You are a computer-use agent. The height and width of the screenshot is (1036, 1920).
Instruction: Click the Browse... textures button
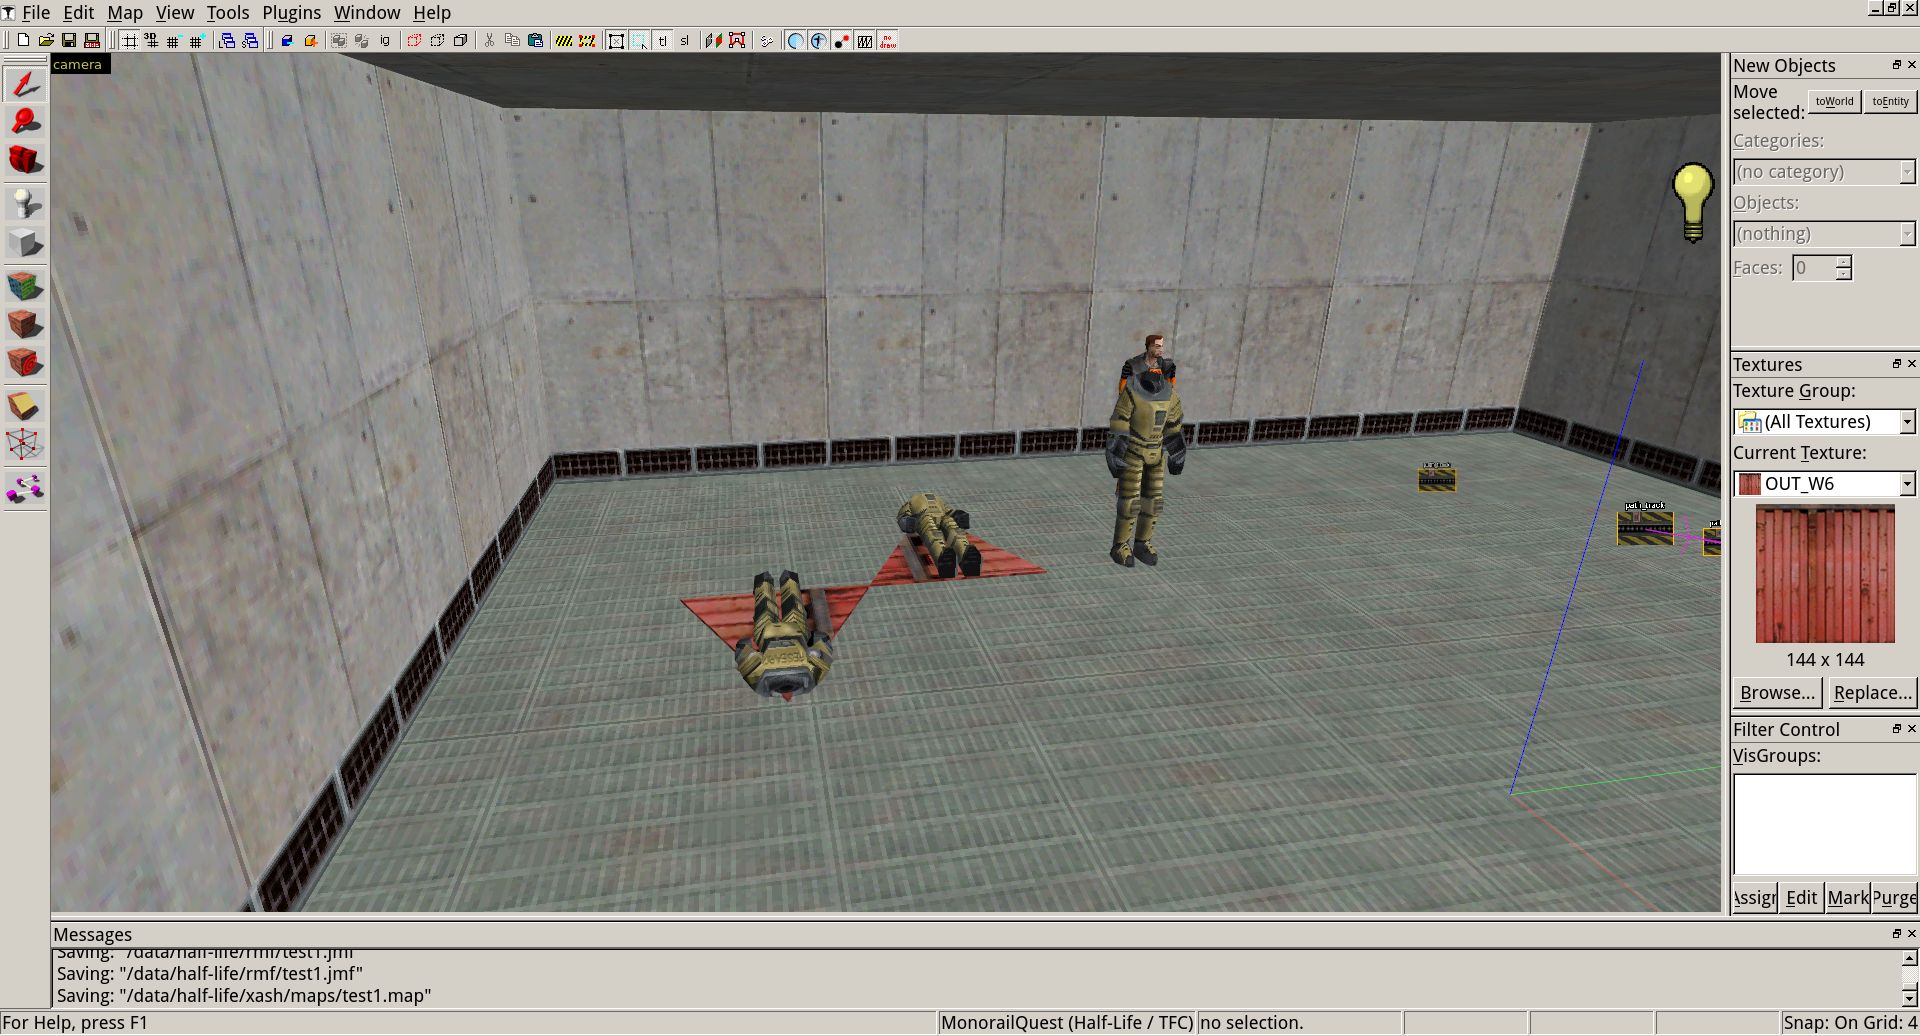coord(1777,692)
